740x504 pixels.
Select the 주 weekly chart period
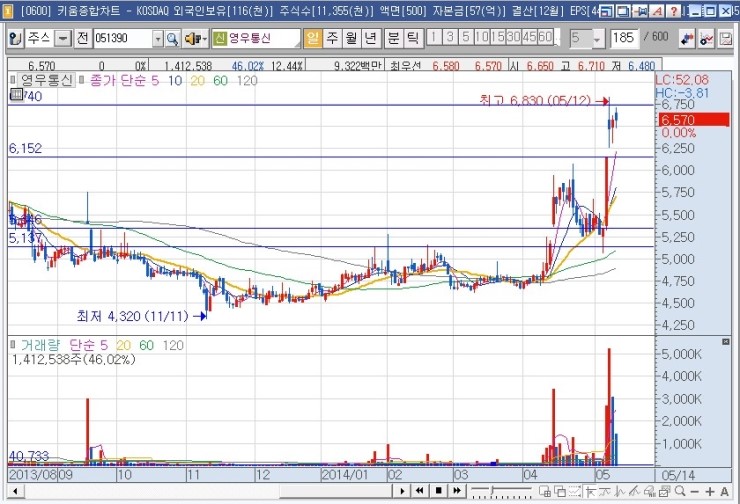(x=332, y=38)
